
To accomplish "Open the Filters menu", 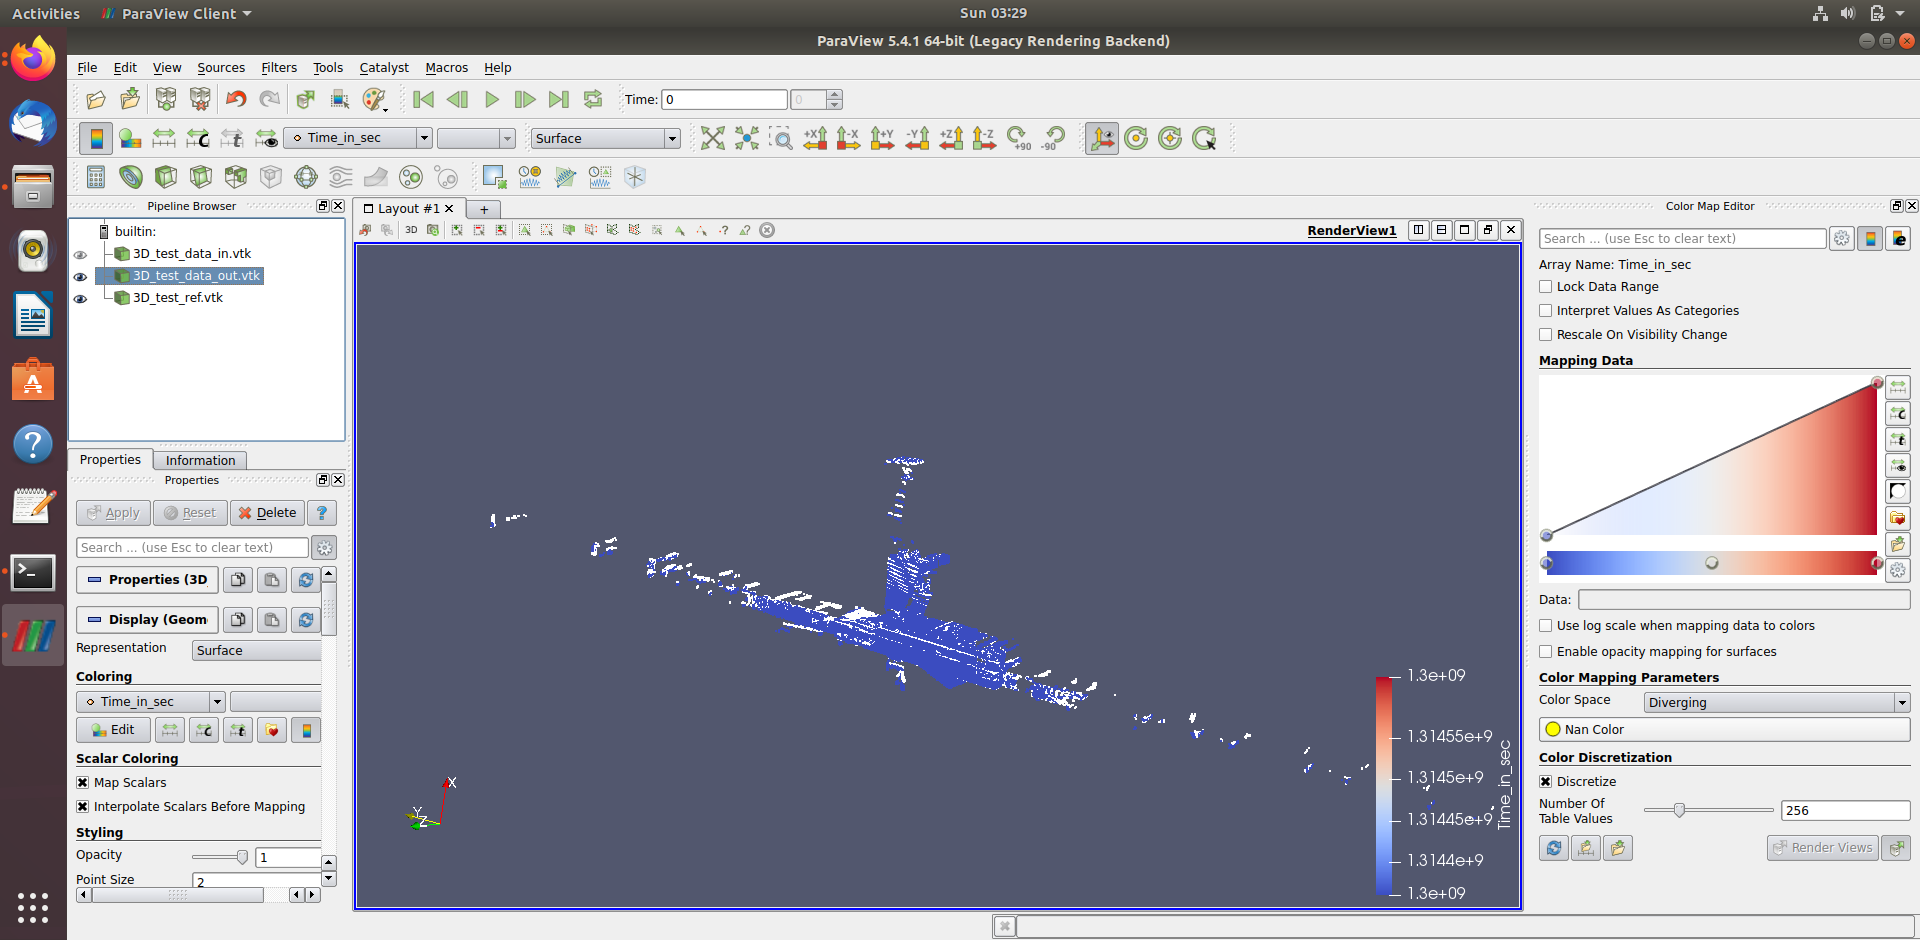I will point(278,67).
